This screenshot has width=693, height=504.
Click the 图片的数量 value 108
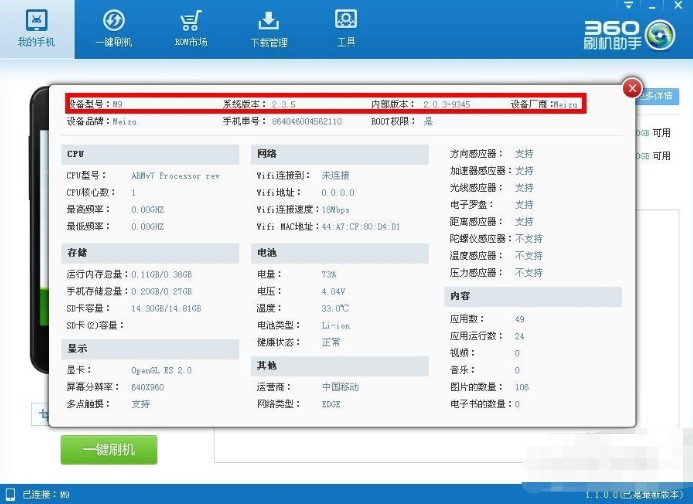tap(522, 387)
